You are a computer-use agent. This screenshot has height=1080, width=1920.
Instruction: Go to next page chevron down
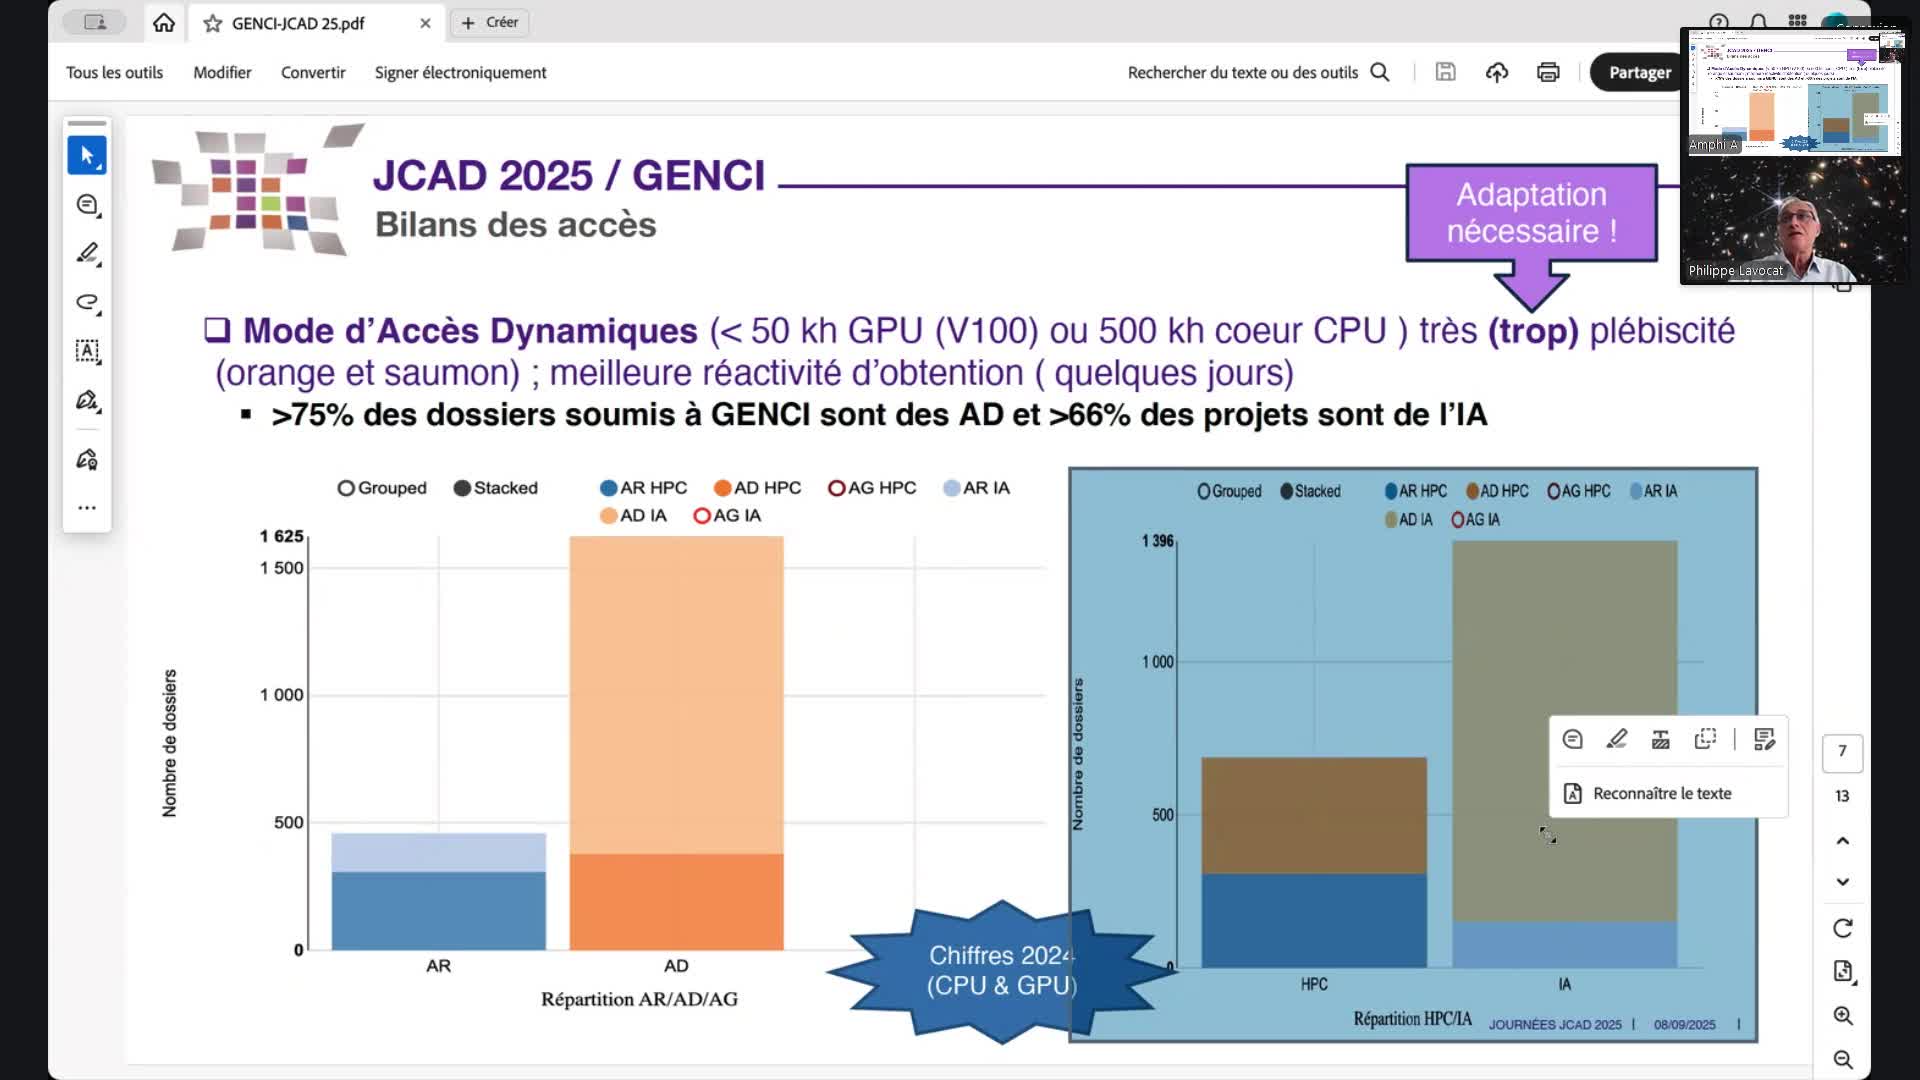1842,882
